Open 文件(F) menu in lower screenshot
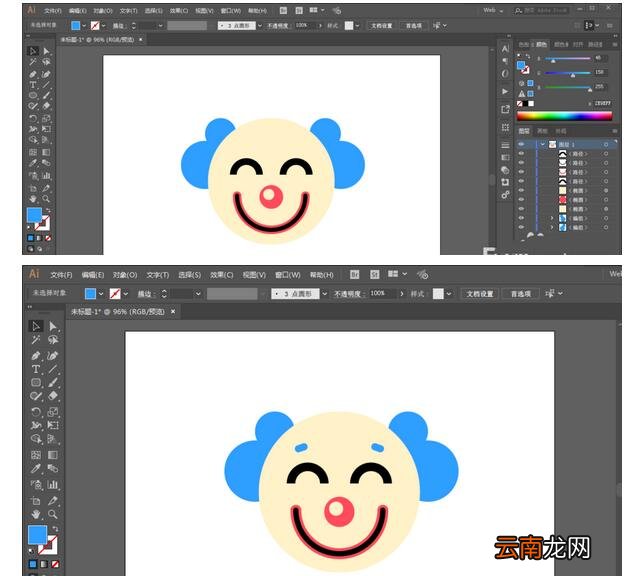Viewport: 628px width, 576px height. [x=61, y=275]
